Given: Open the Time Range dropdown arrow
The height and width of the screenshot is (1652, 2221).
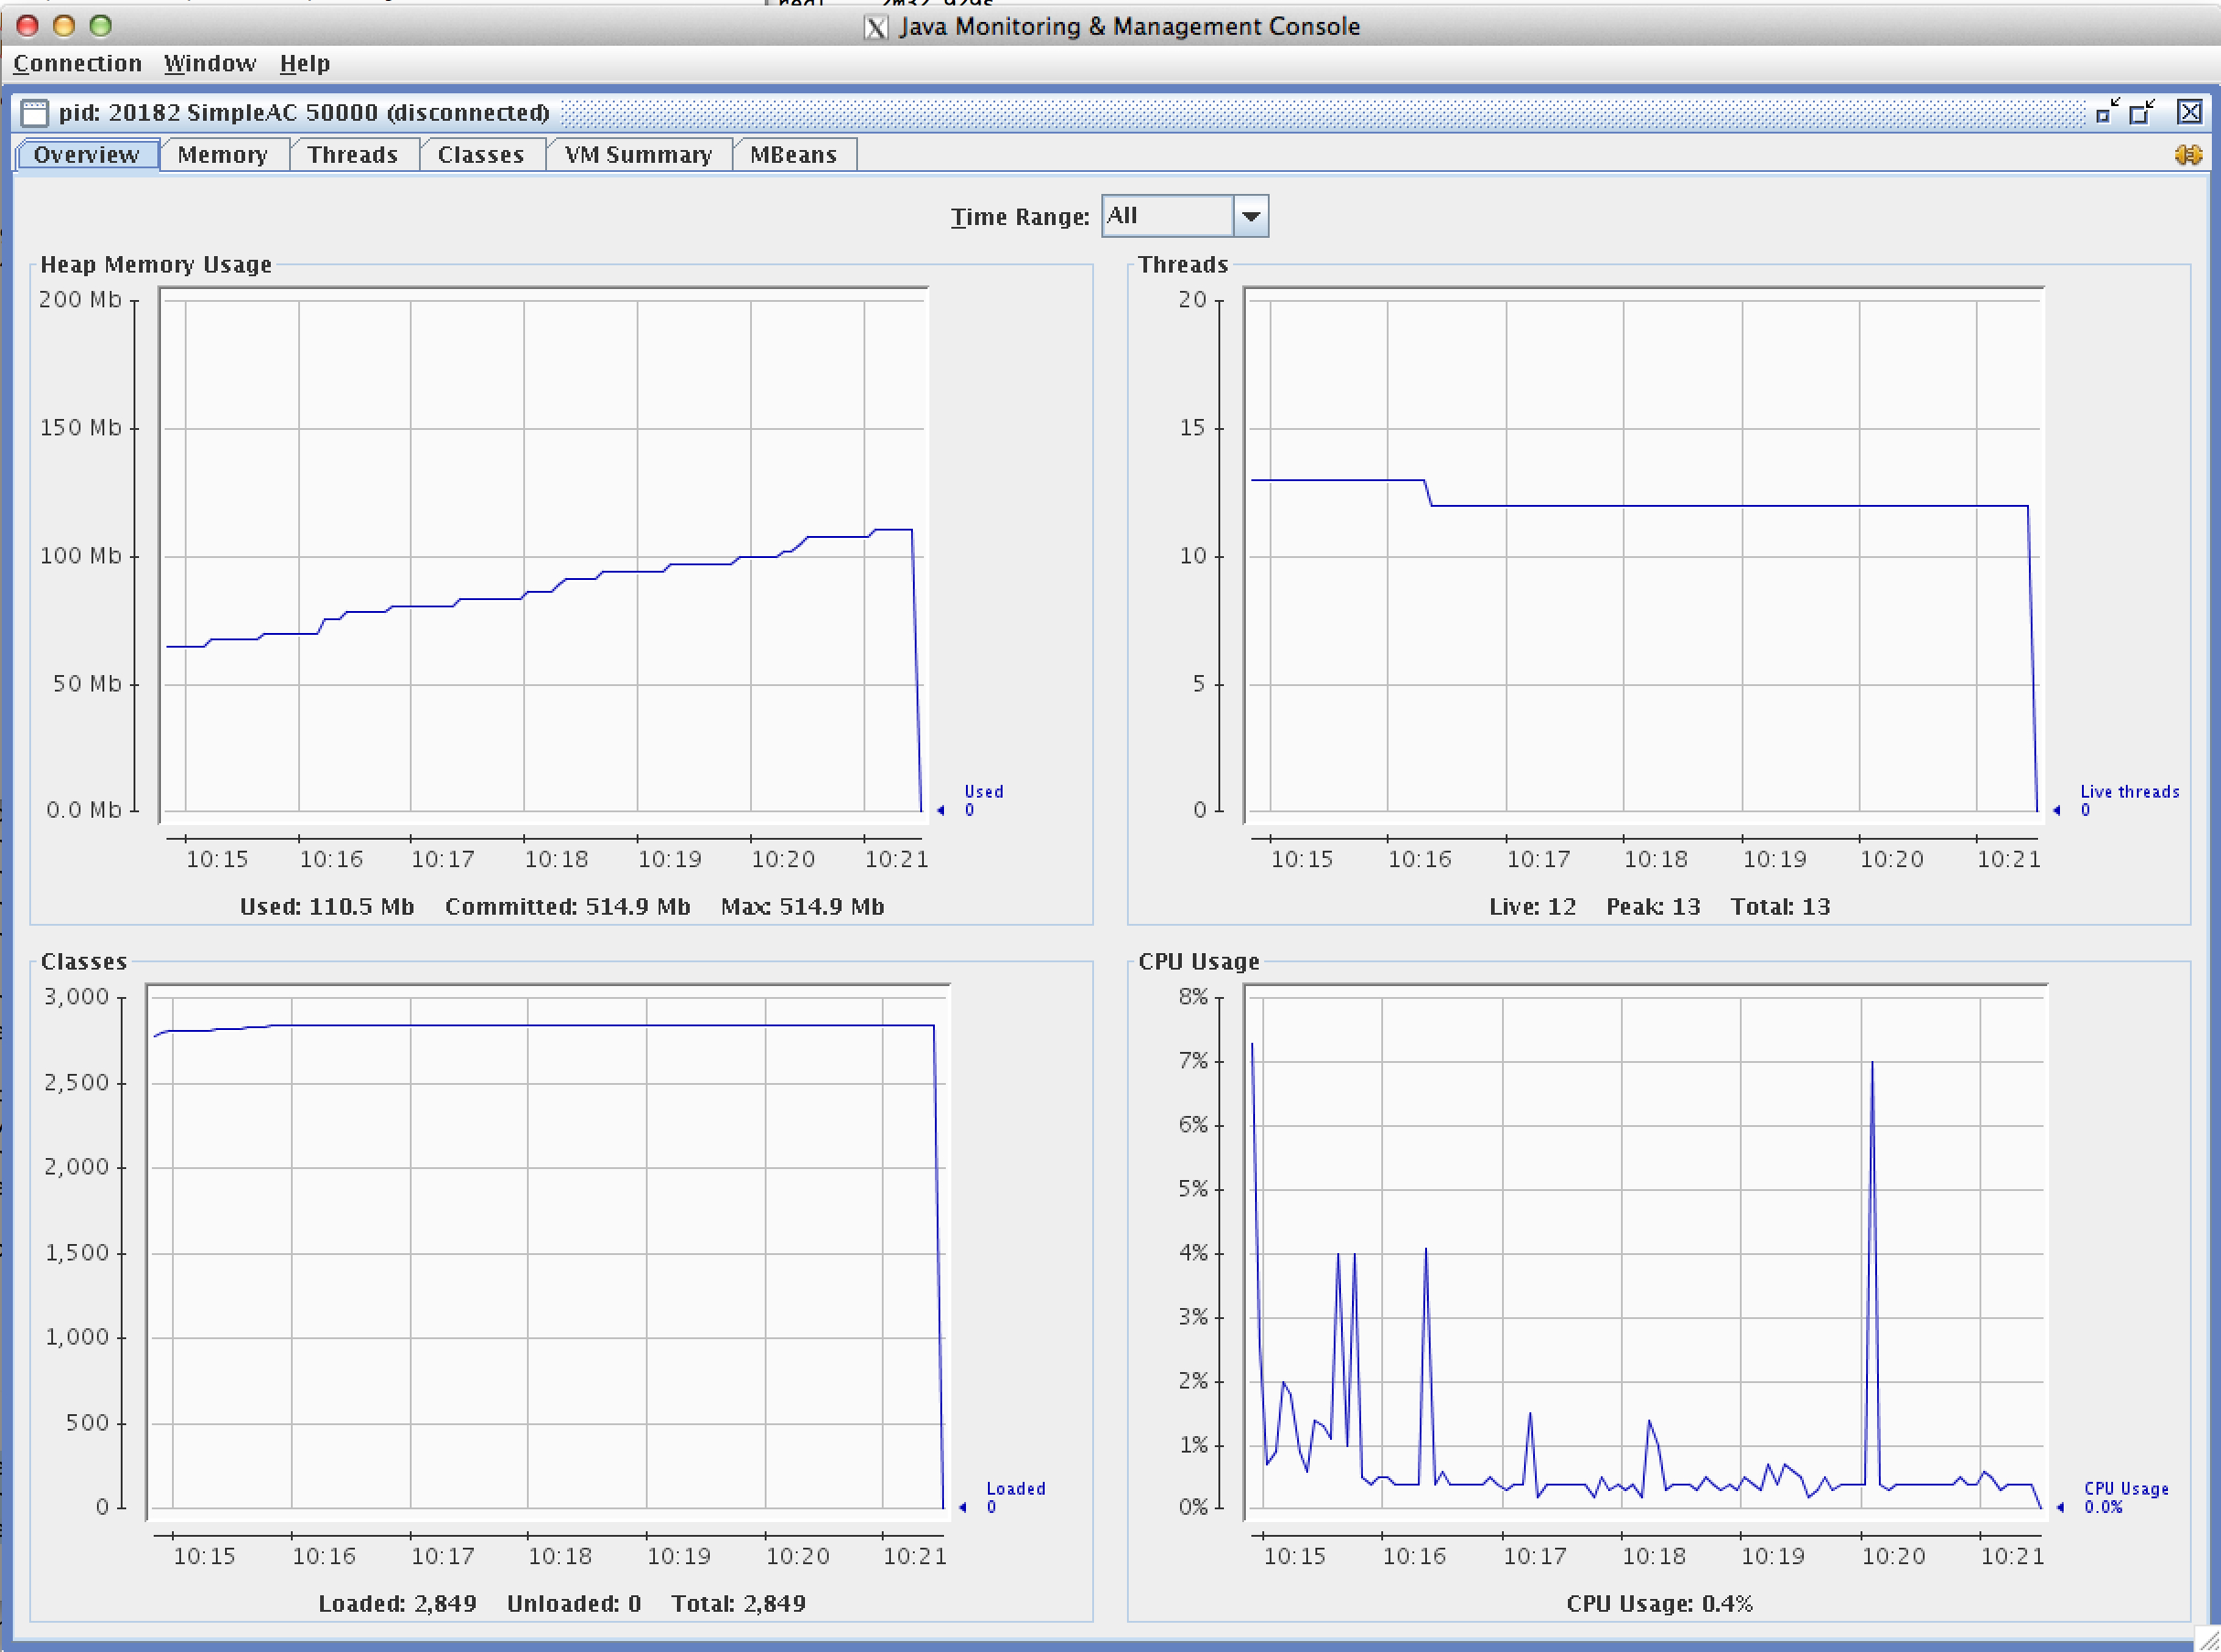Looking at the screenshot, I should pyautogui.click(x=1250, y=216).
